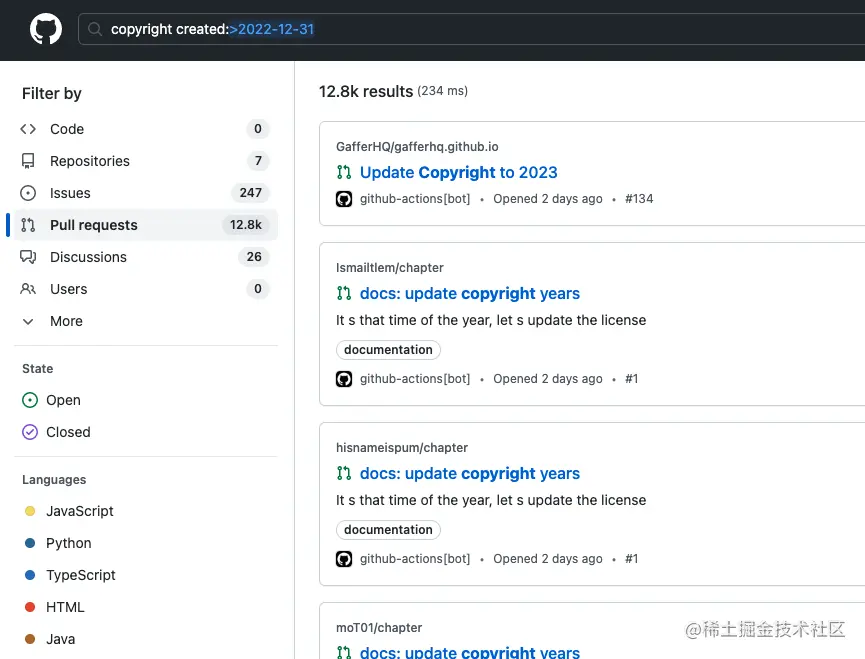This screenshot has height=659, width=865.
Task: Expand the More filters chevron
Action: click(x=28, y=321)
